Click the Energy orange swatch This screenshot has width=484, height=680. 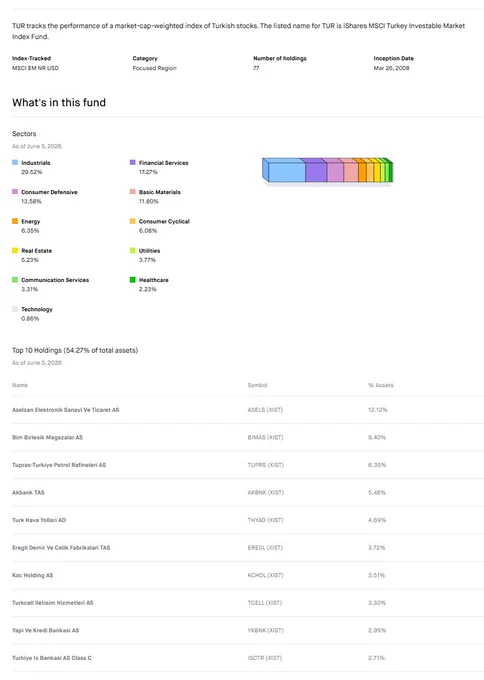[15, 221]
